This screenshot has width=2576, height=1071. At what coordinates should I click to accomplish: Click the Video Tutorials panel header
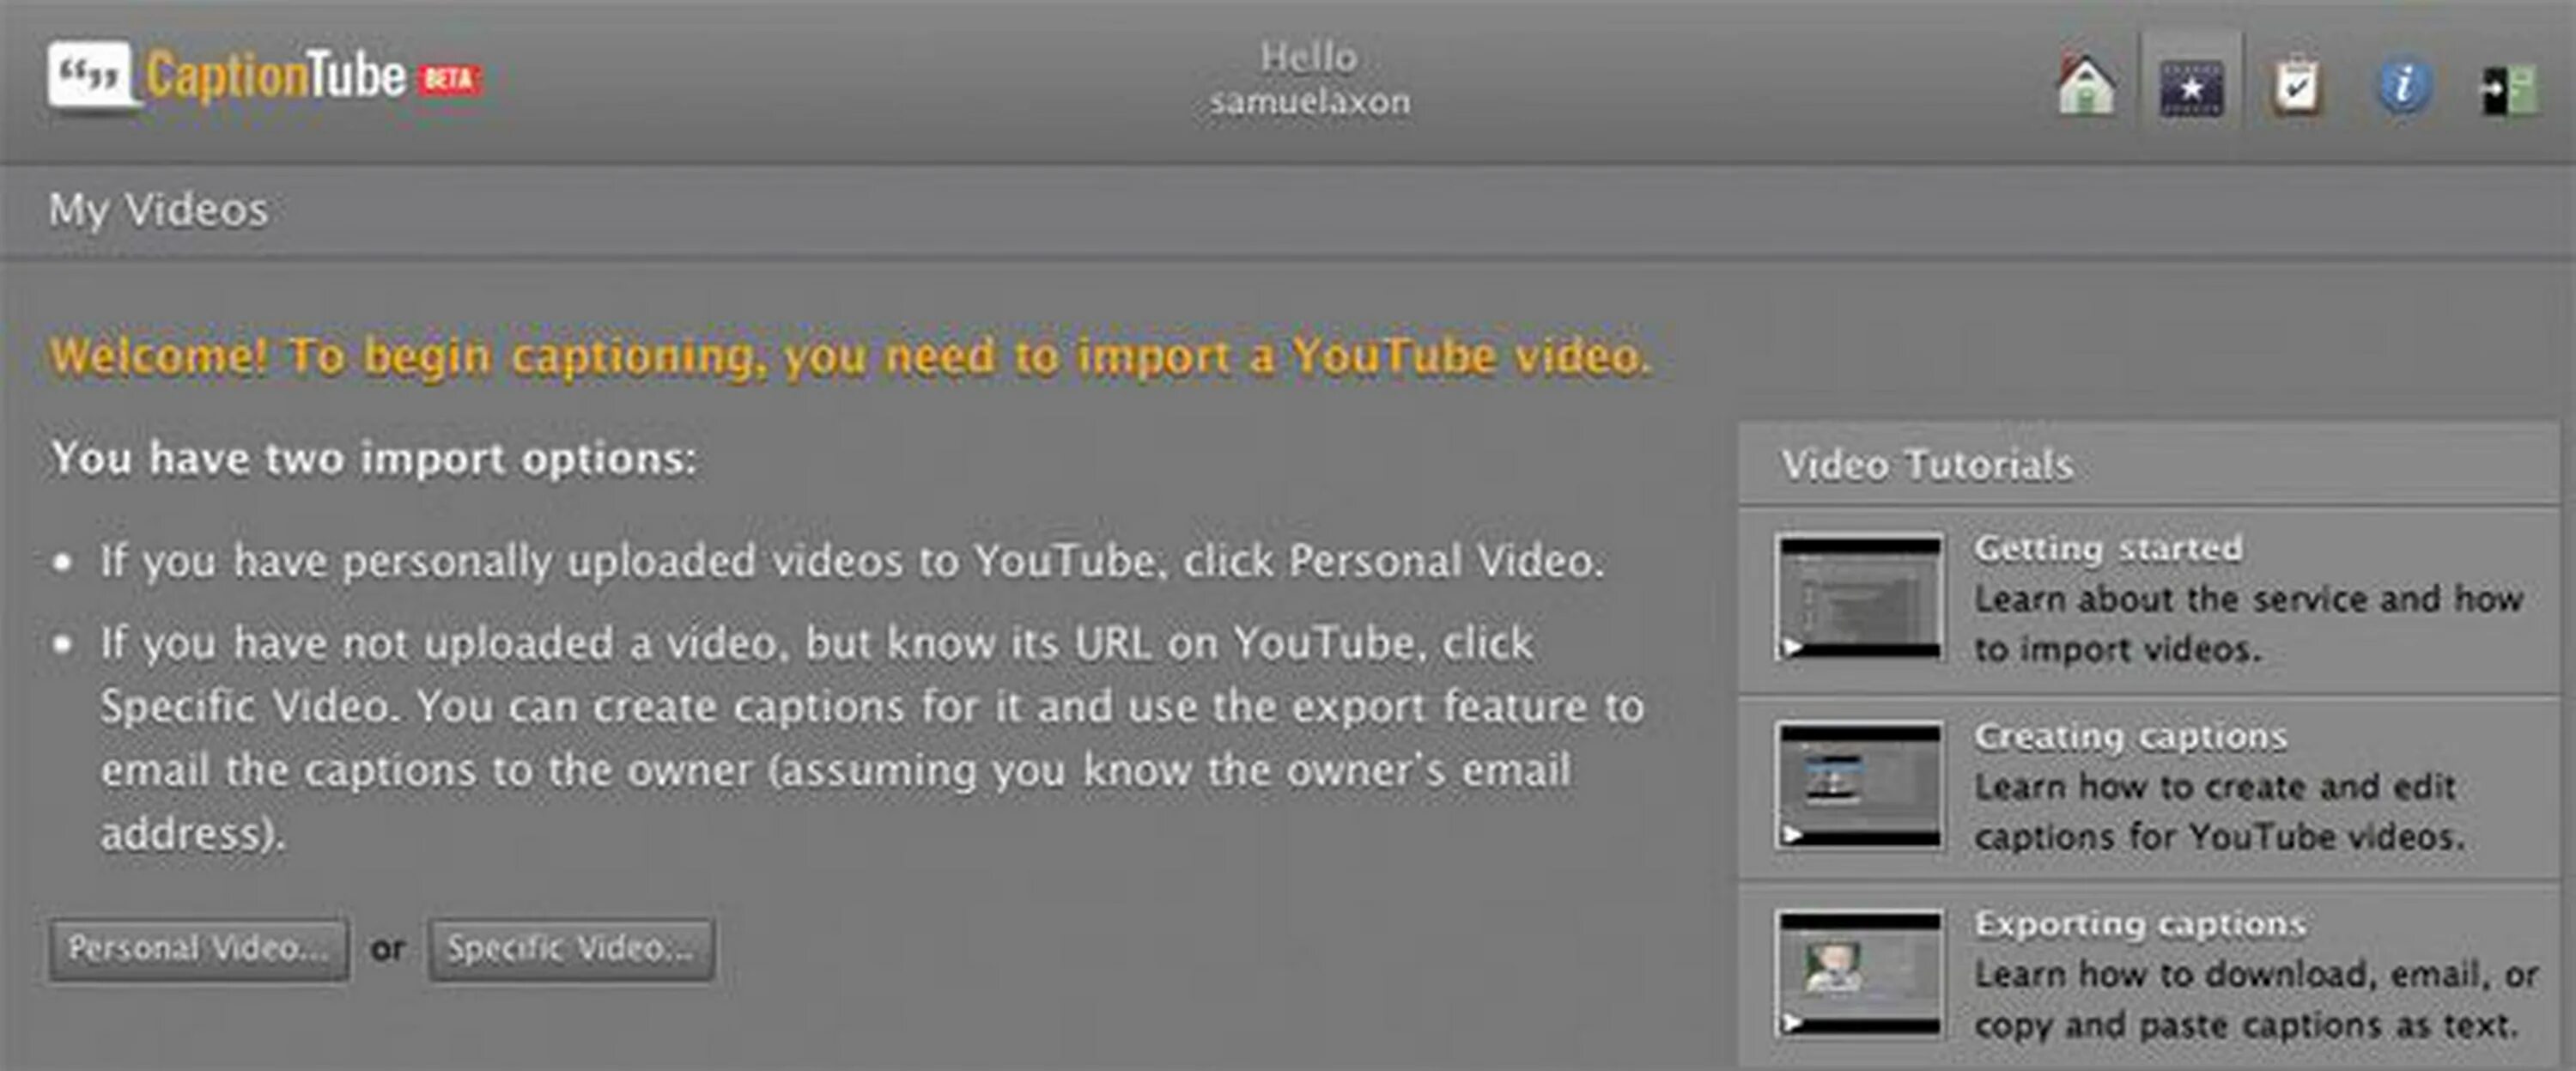1927,465
